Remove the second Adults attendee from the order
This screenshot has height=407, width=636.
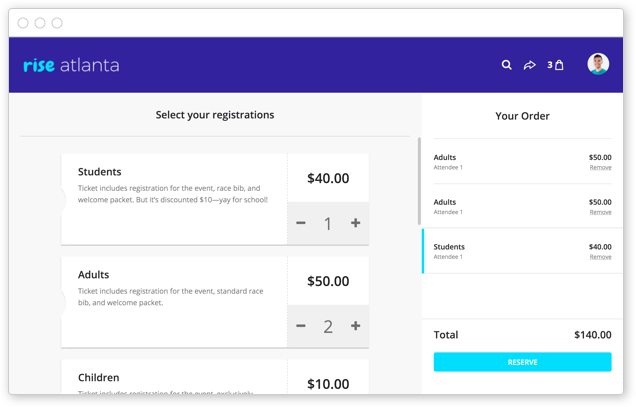[x=600, y=212]
